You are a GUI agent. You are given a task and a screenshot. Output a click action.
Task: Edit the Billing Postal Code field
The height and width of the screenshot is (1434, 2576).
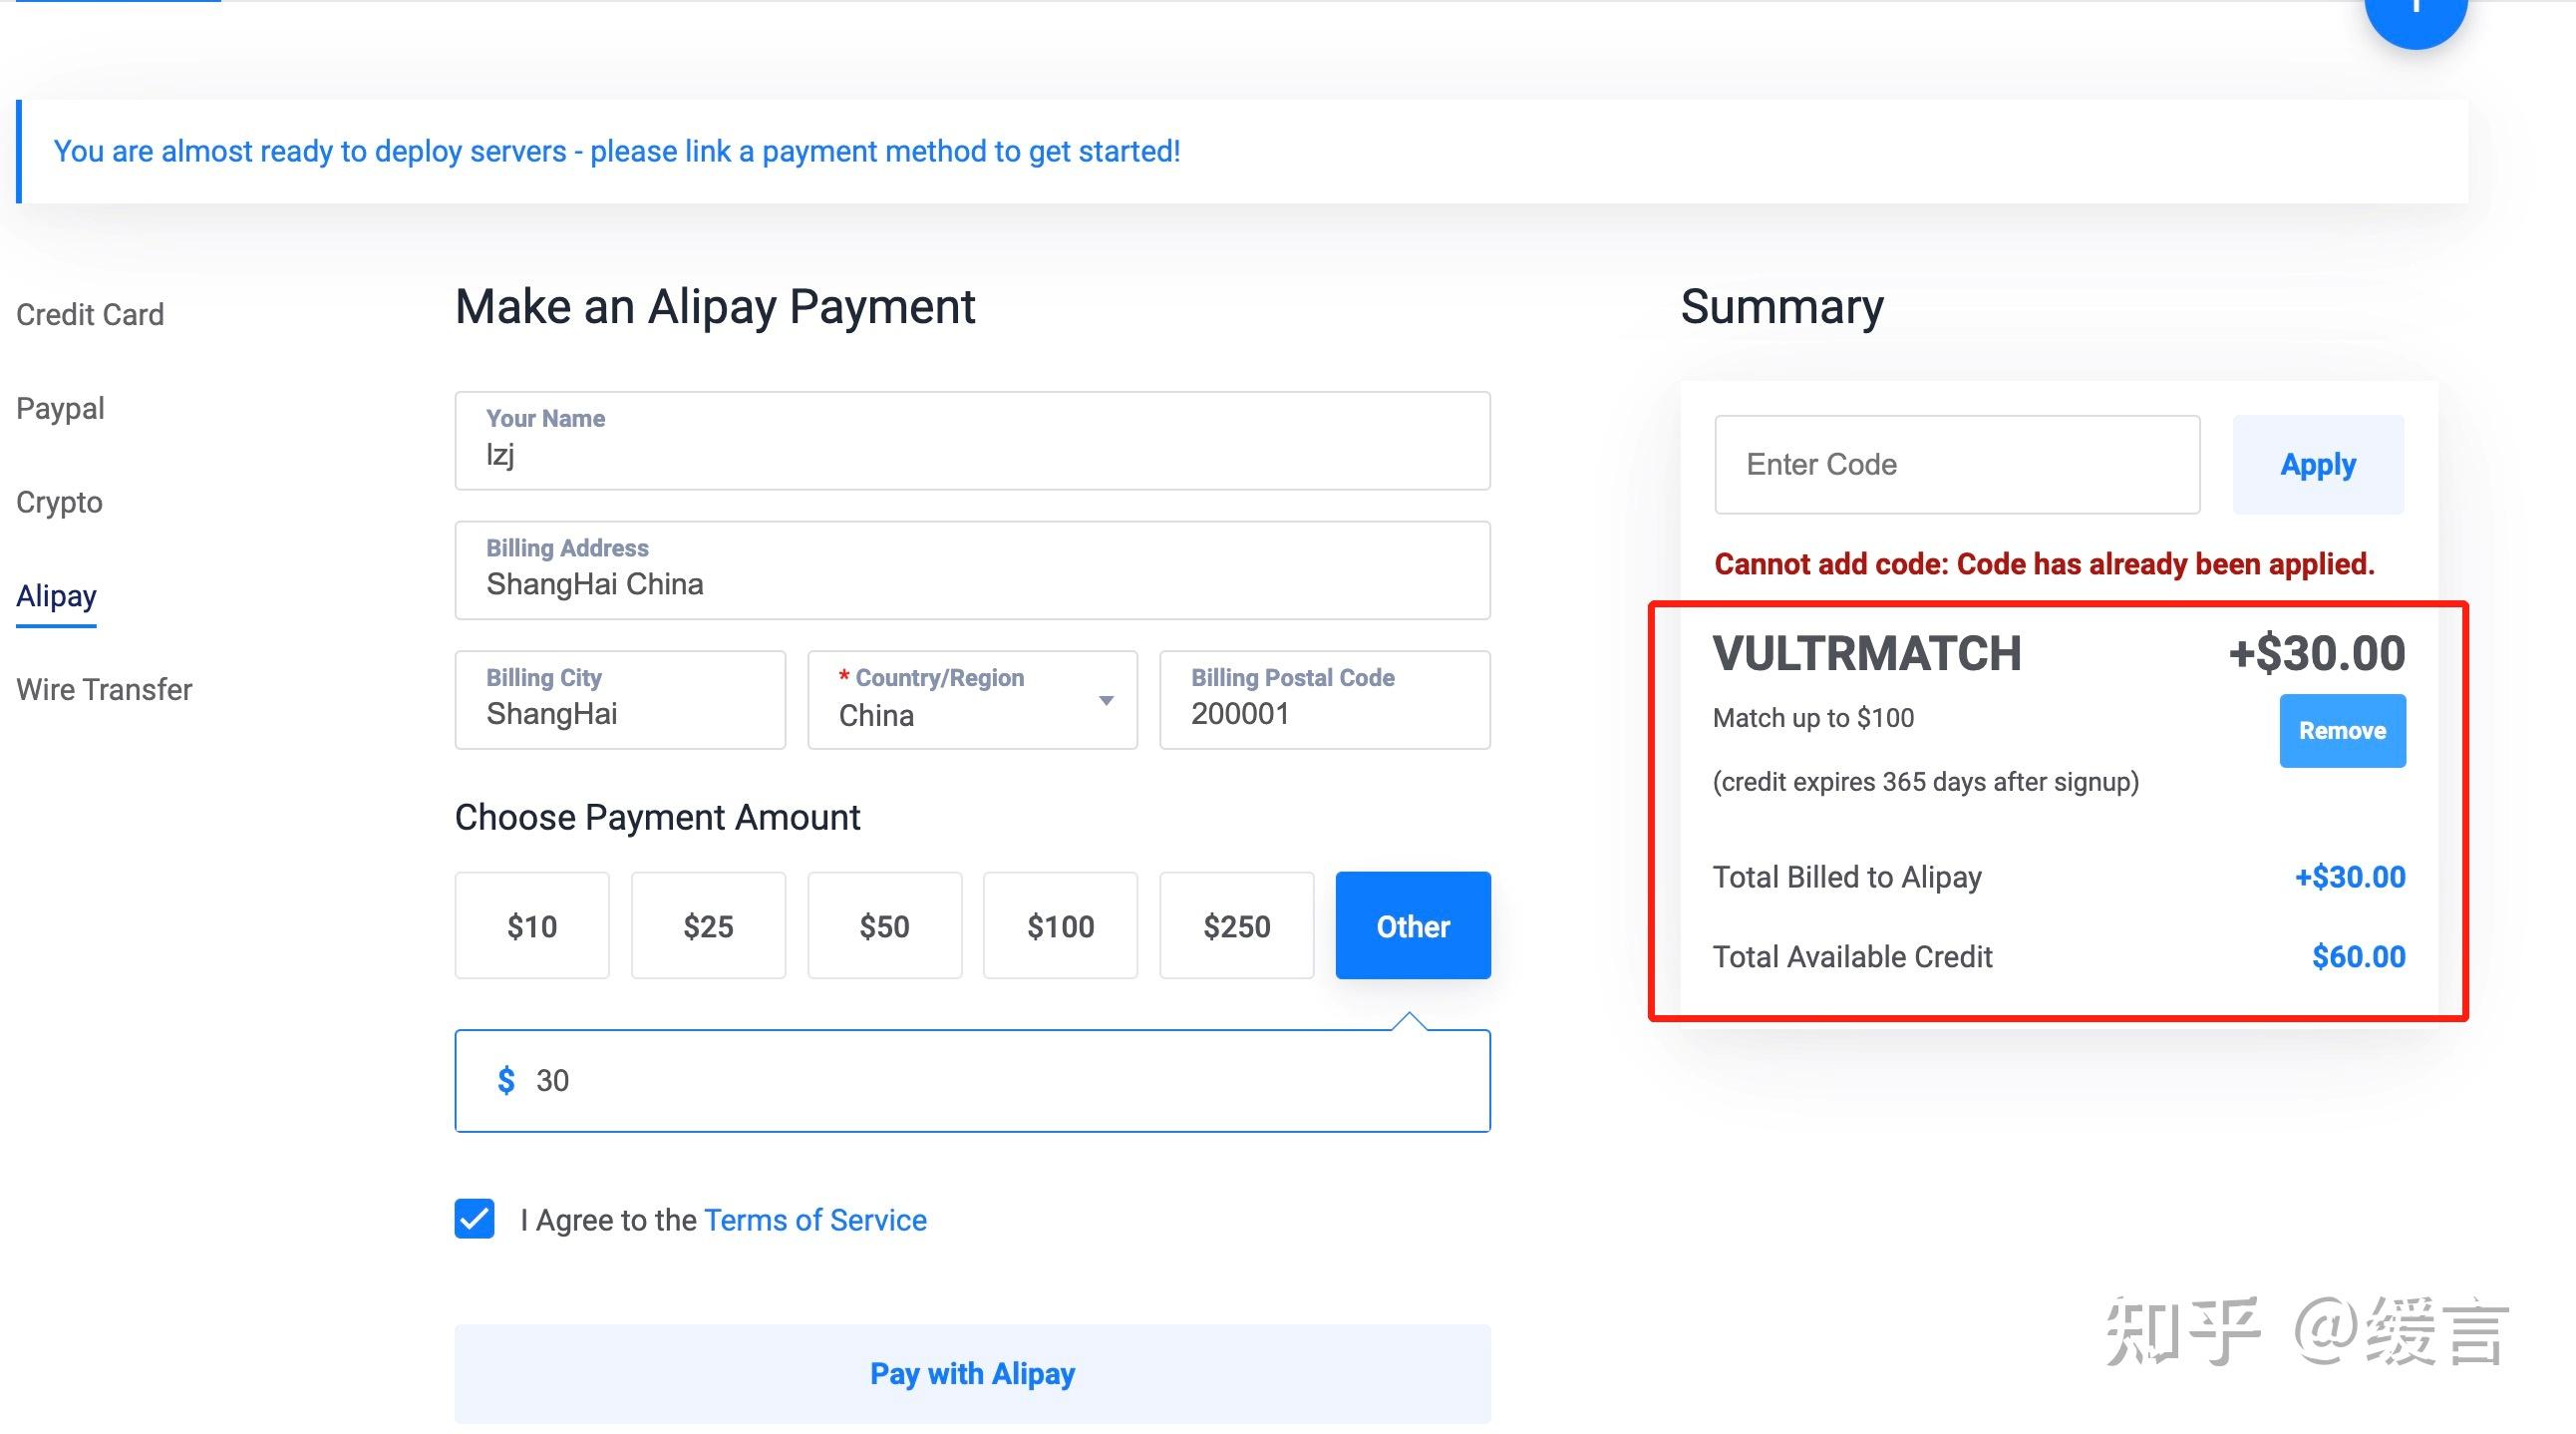coord(1324,700)
